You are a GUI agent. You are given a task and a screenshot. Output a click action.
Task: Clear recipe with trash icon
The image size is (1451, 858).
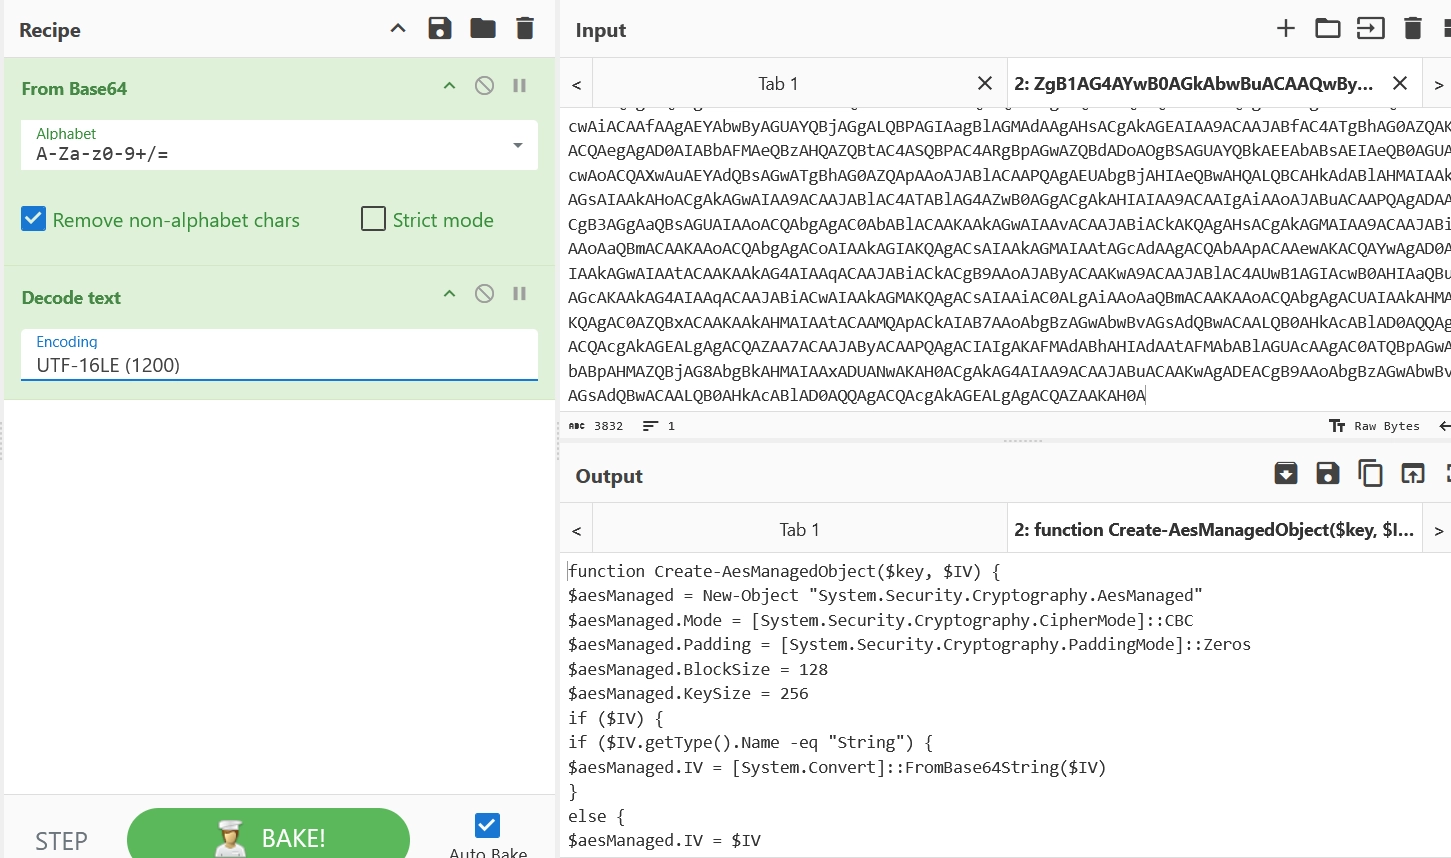point(525,29)
